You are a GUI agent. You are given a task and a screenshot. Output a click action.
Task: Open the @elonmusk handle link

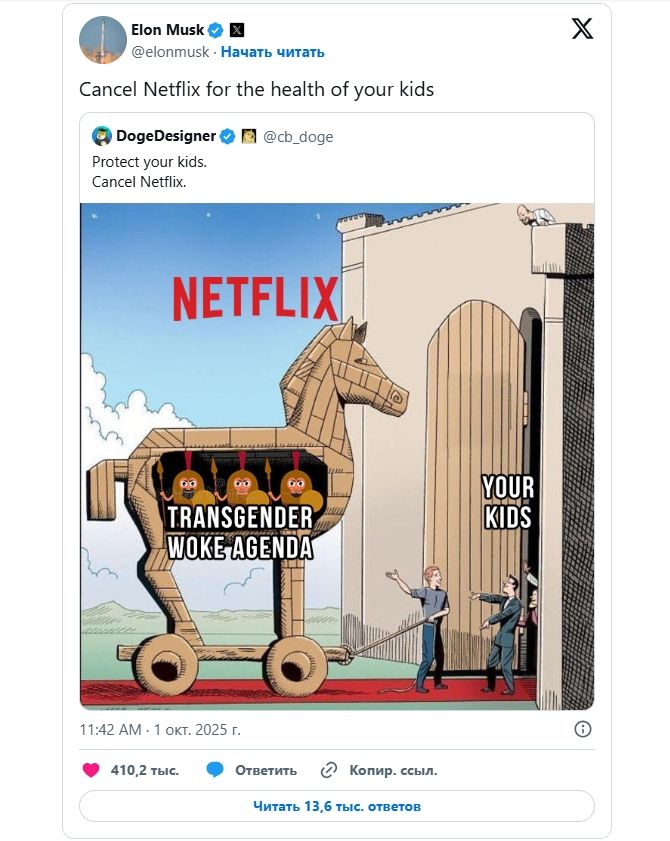pyautogui.click(x=170, y=52)
